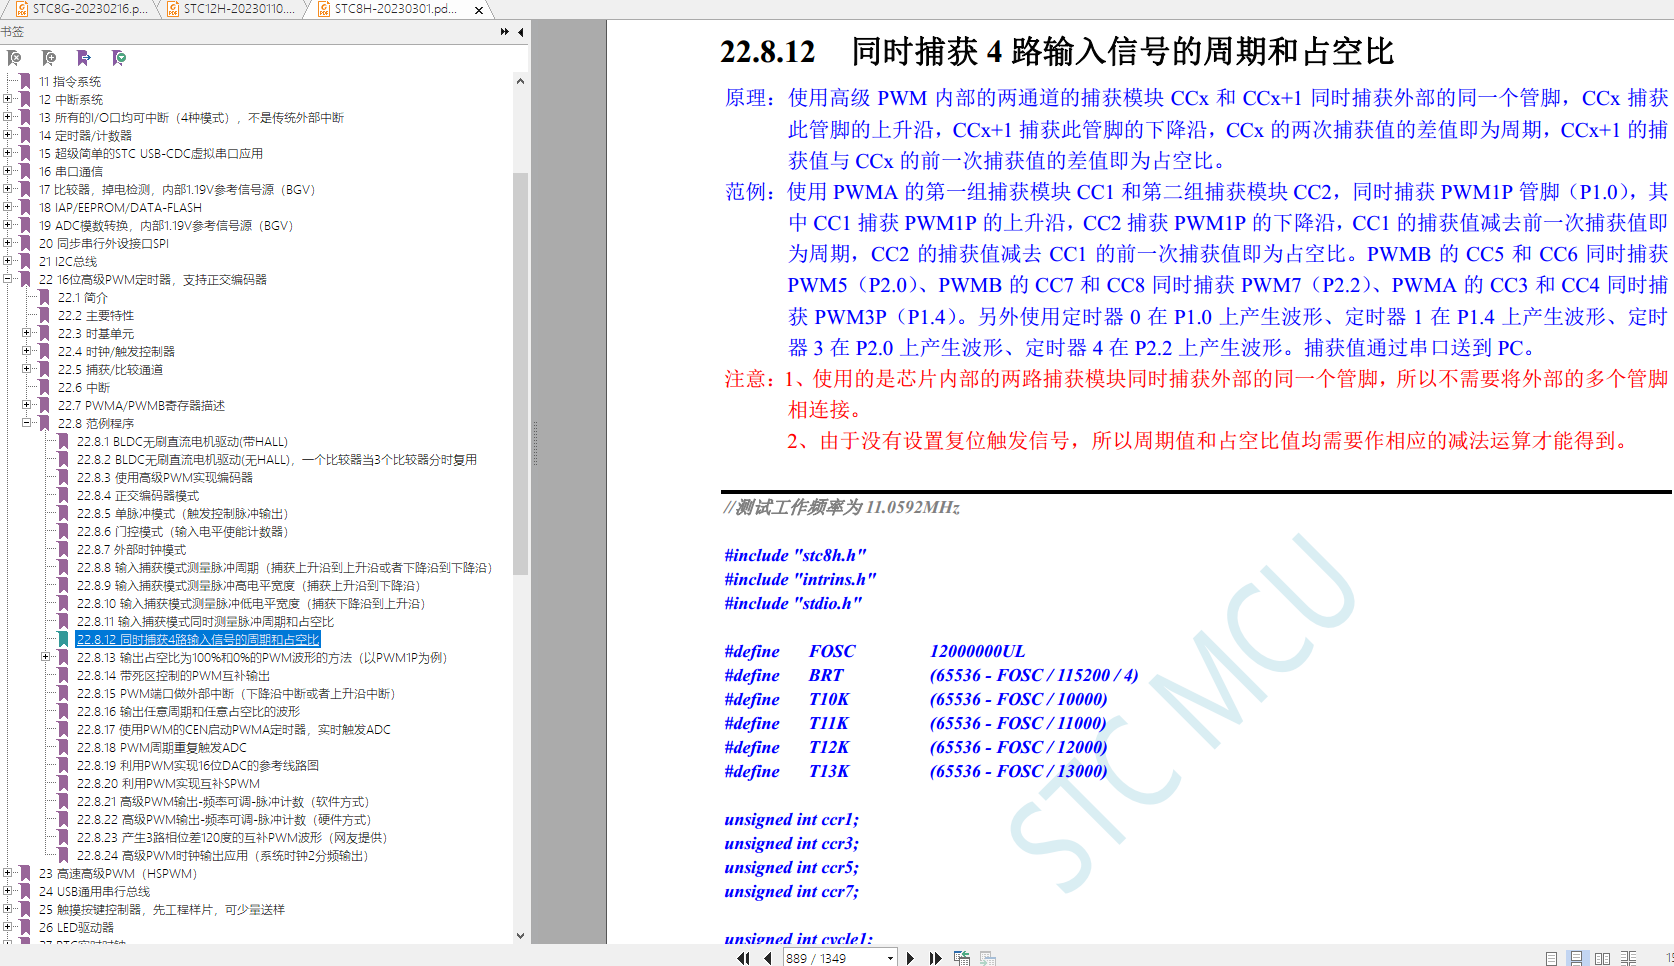Image resolution: width=1674 pixels, height=966 pixels.
Task: Open 22.8.11 bookmark entry
Action: click(205, 622)
